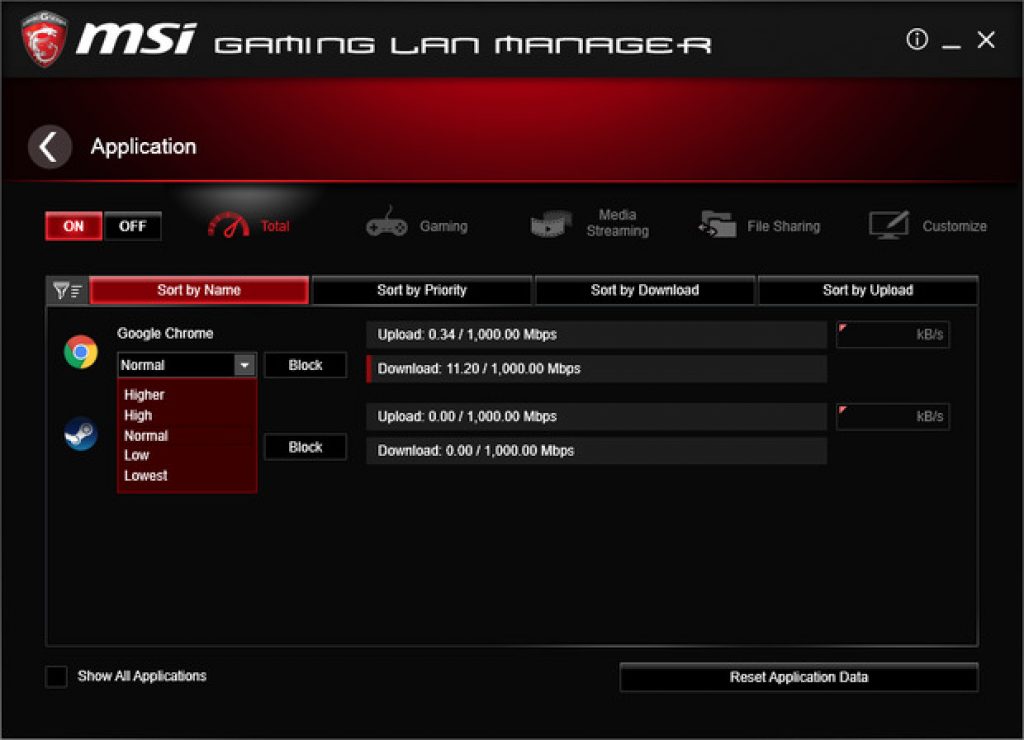Select the Gaming gamepad icon
The width and height of the screenshot is (1024, 740).
386,224
